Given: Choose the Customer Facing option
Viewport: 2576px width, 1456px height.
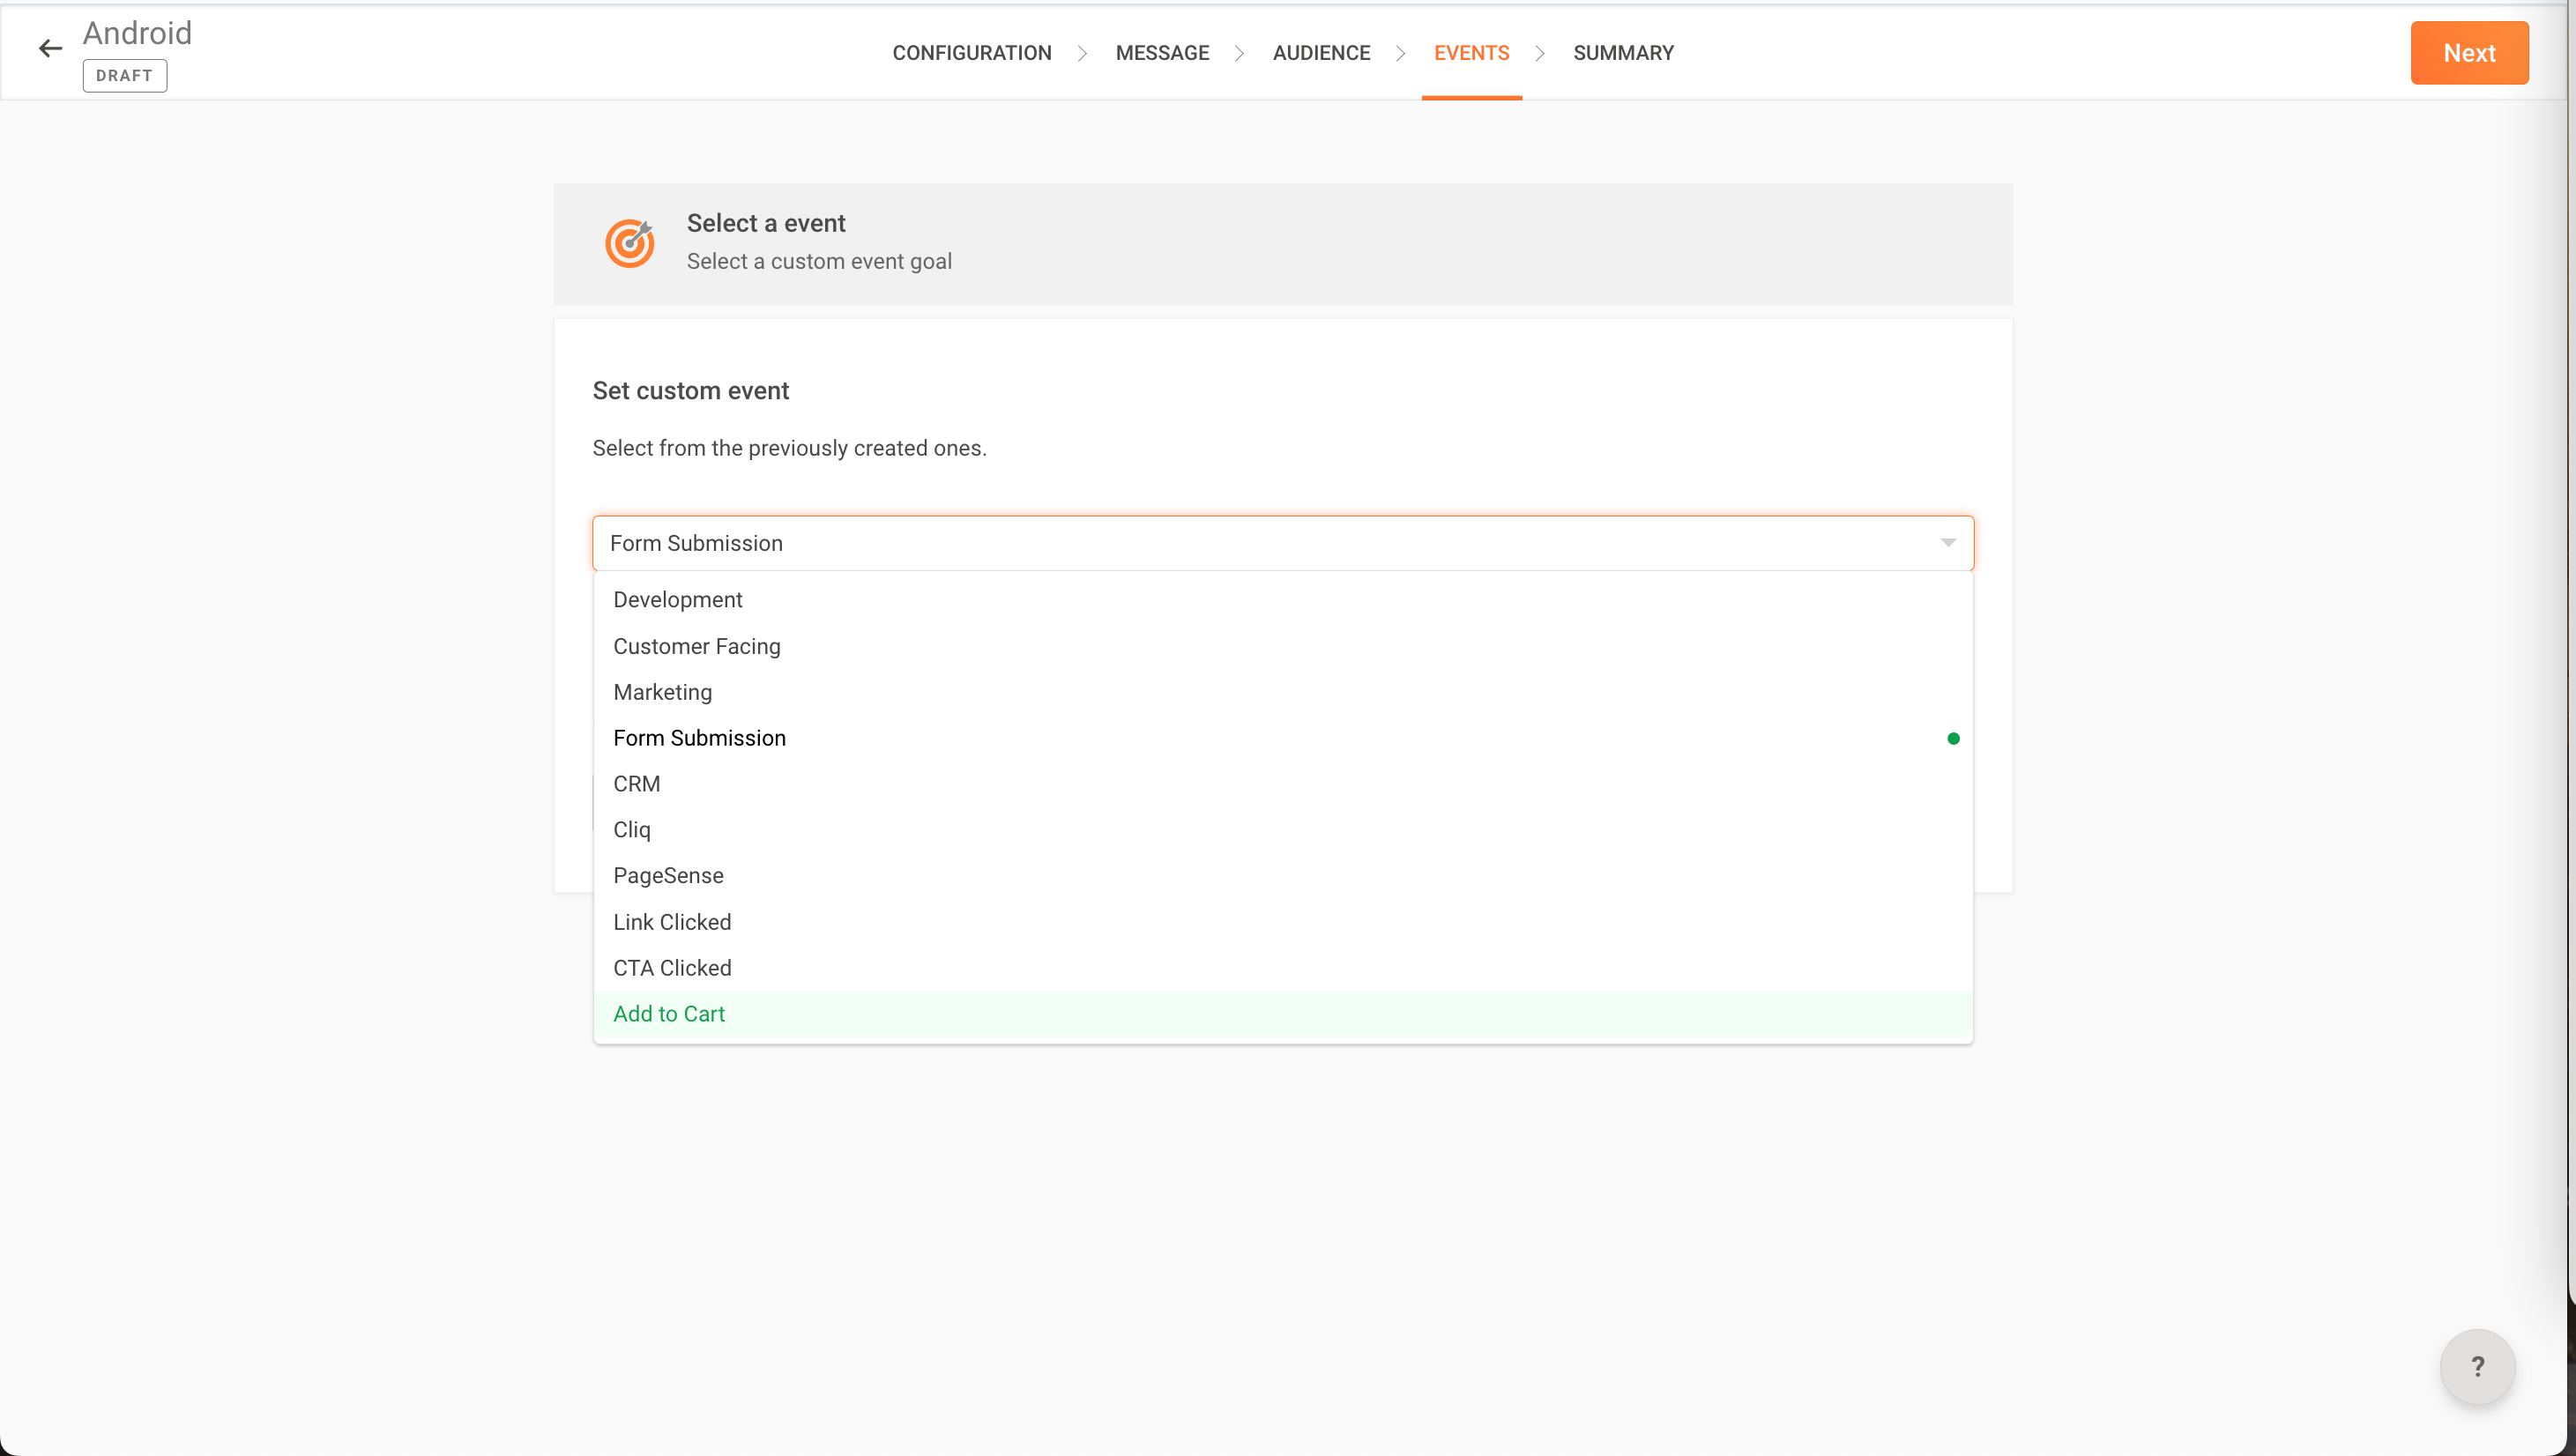Looking at the screenshot, I should point(696,646).
